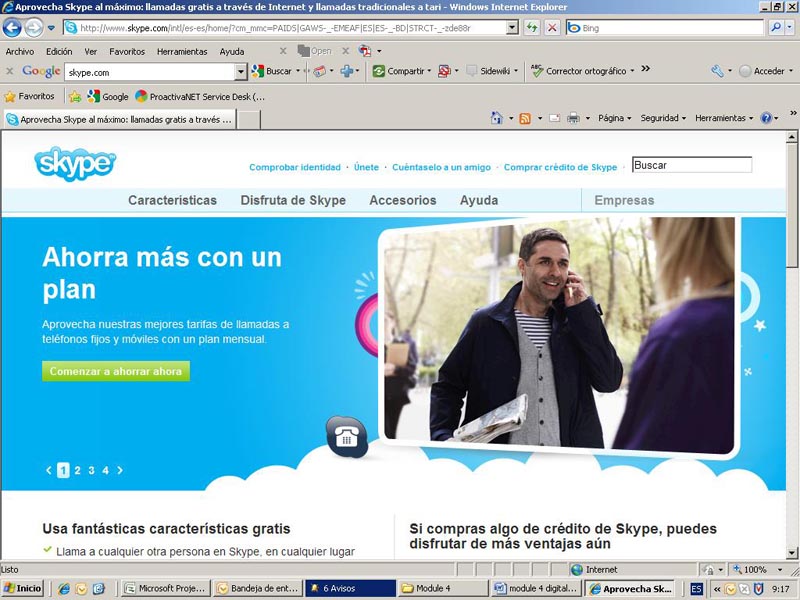
Task: Click the Google favorites bar link
Action: tap(108, 96)
